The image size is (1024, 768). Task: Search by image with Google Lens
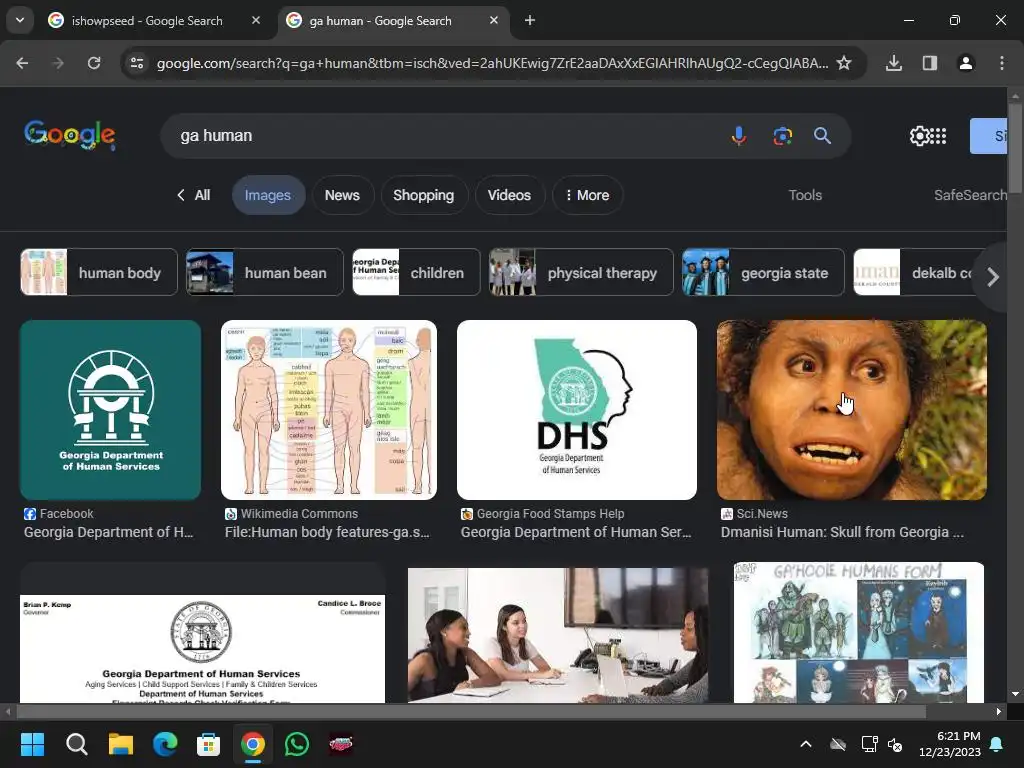(x=782, y=136)
